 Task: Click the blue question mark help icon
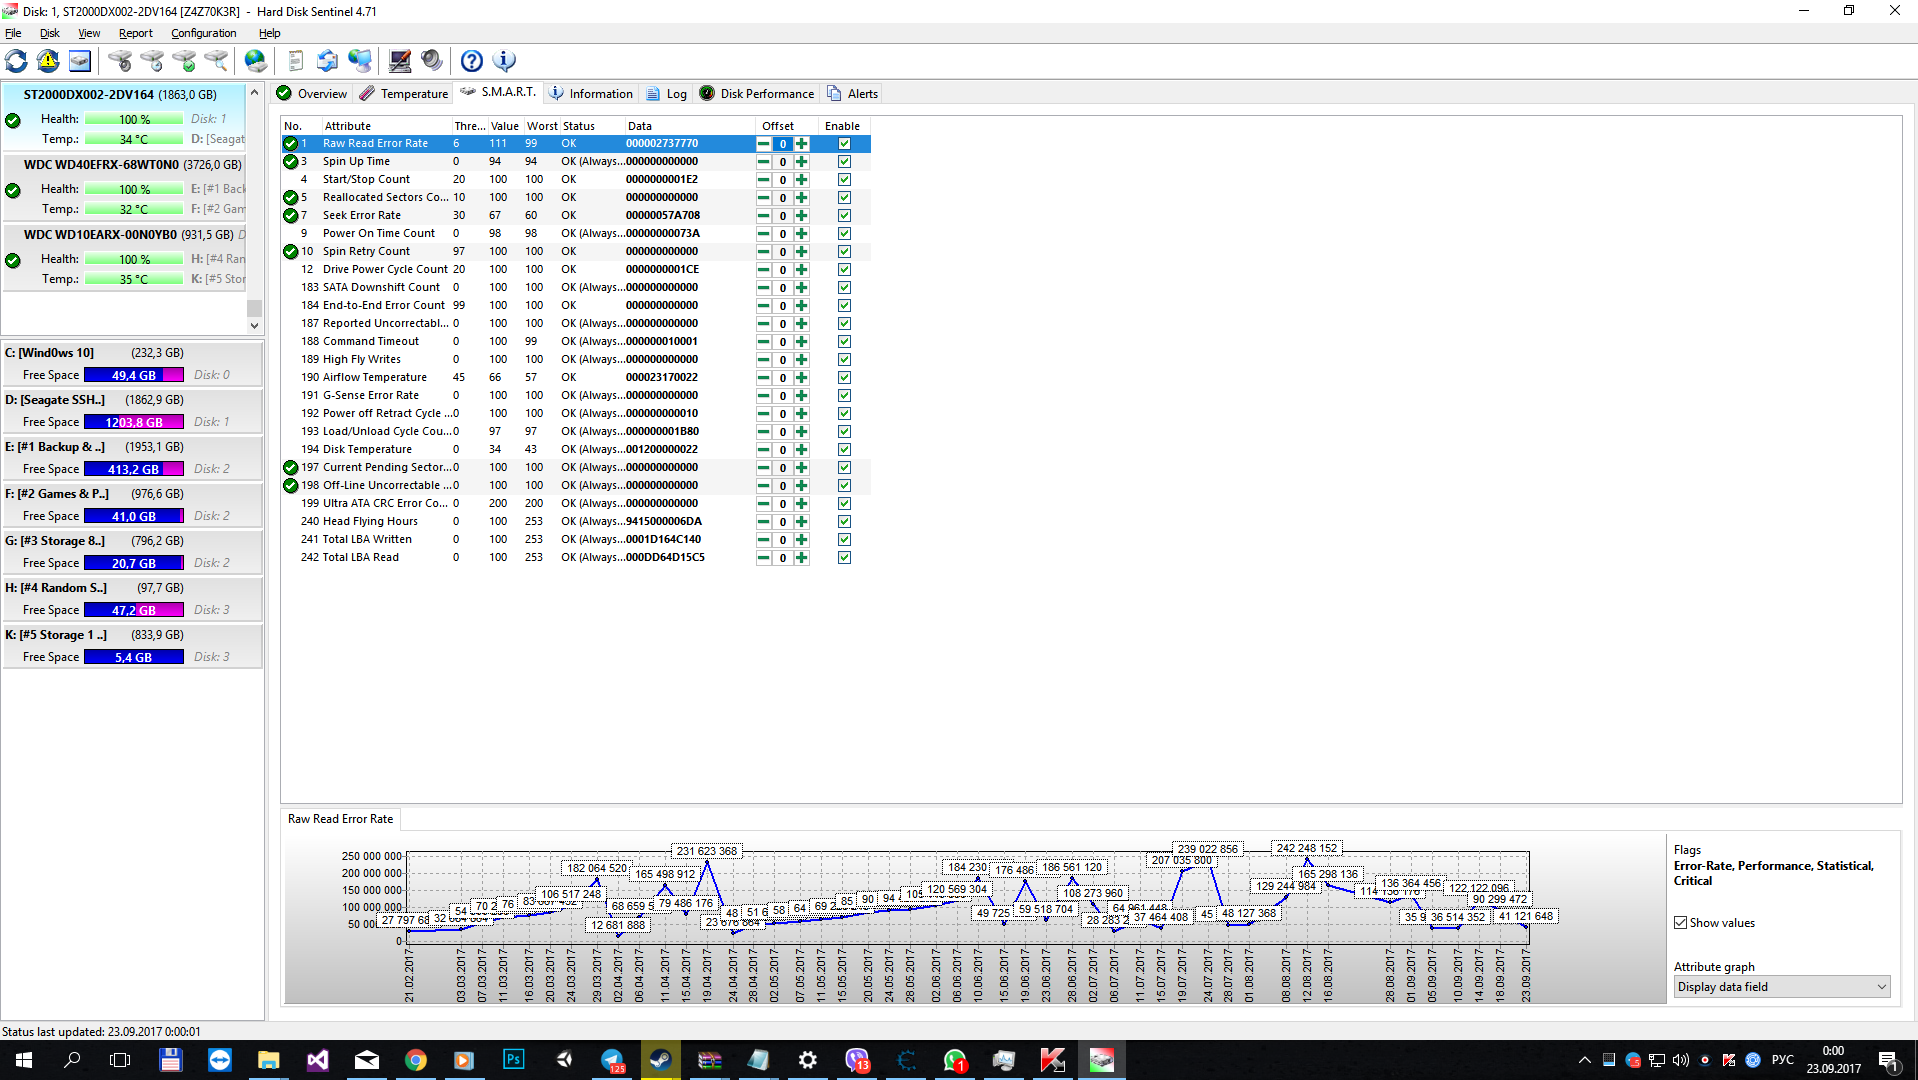pyautogui.click(x=471, y=61)
